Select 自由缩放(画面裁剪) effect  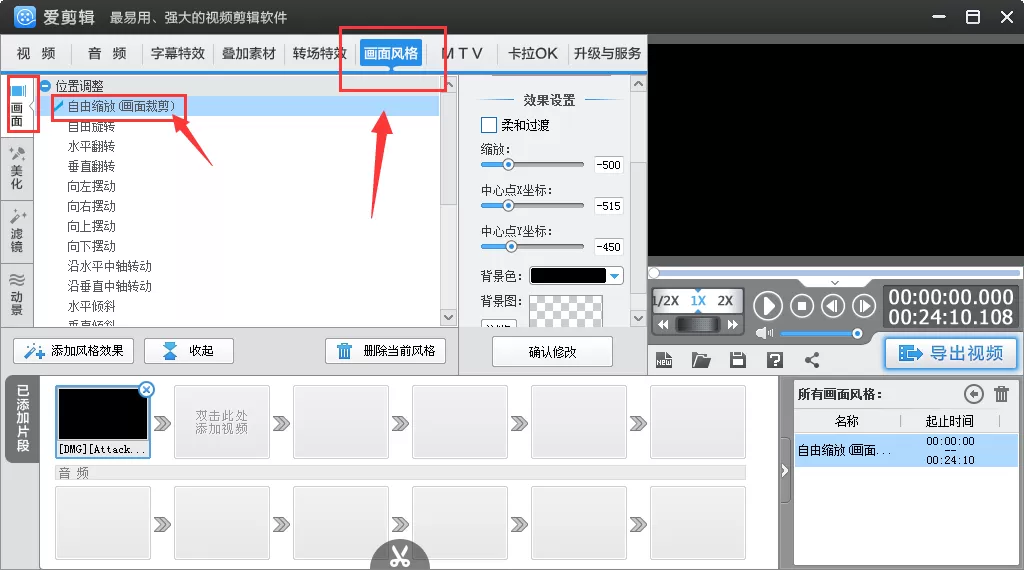[x=121, y=106]
